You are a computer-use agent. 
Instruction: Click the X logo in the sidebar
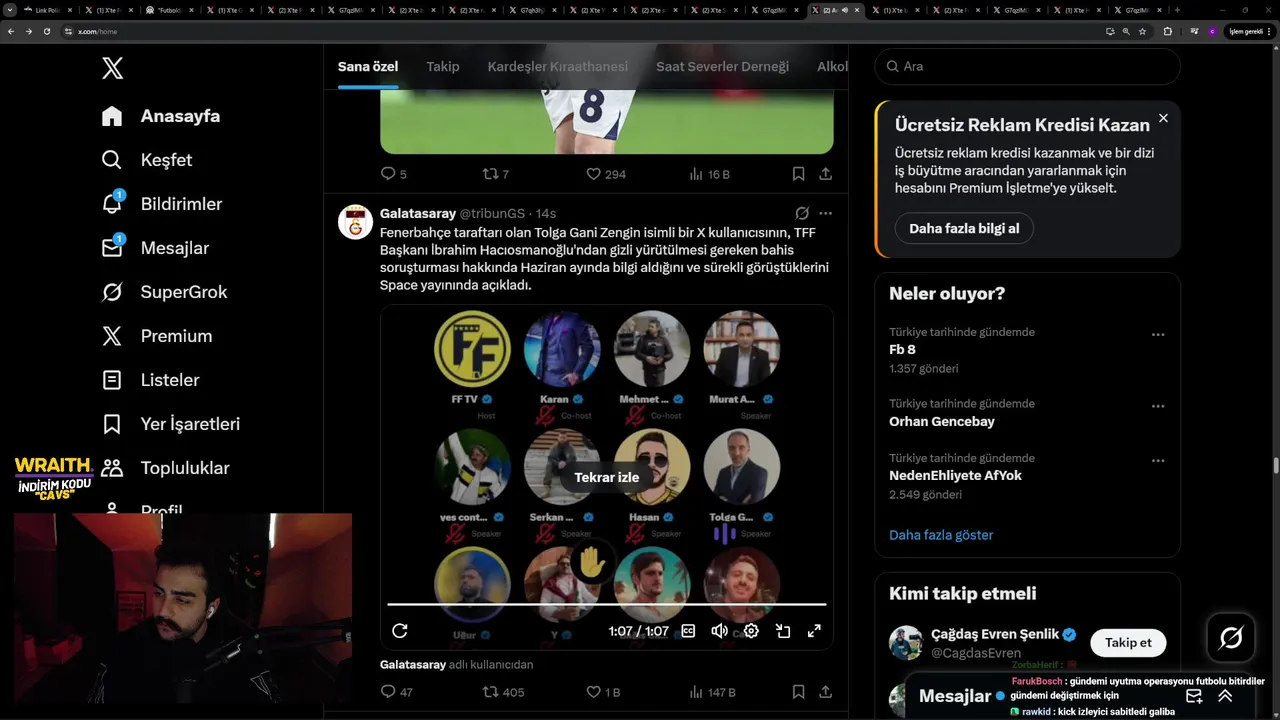[112, 68]
